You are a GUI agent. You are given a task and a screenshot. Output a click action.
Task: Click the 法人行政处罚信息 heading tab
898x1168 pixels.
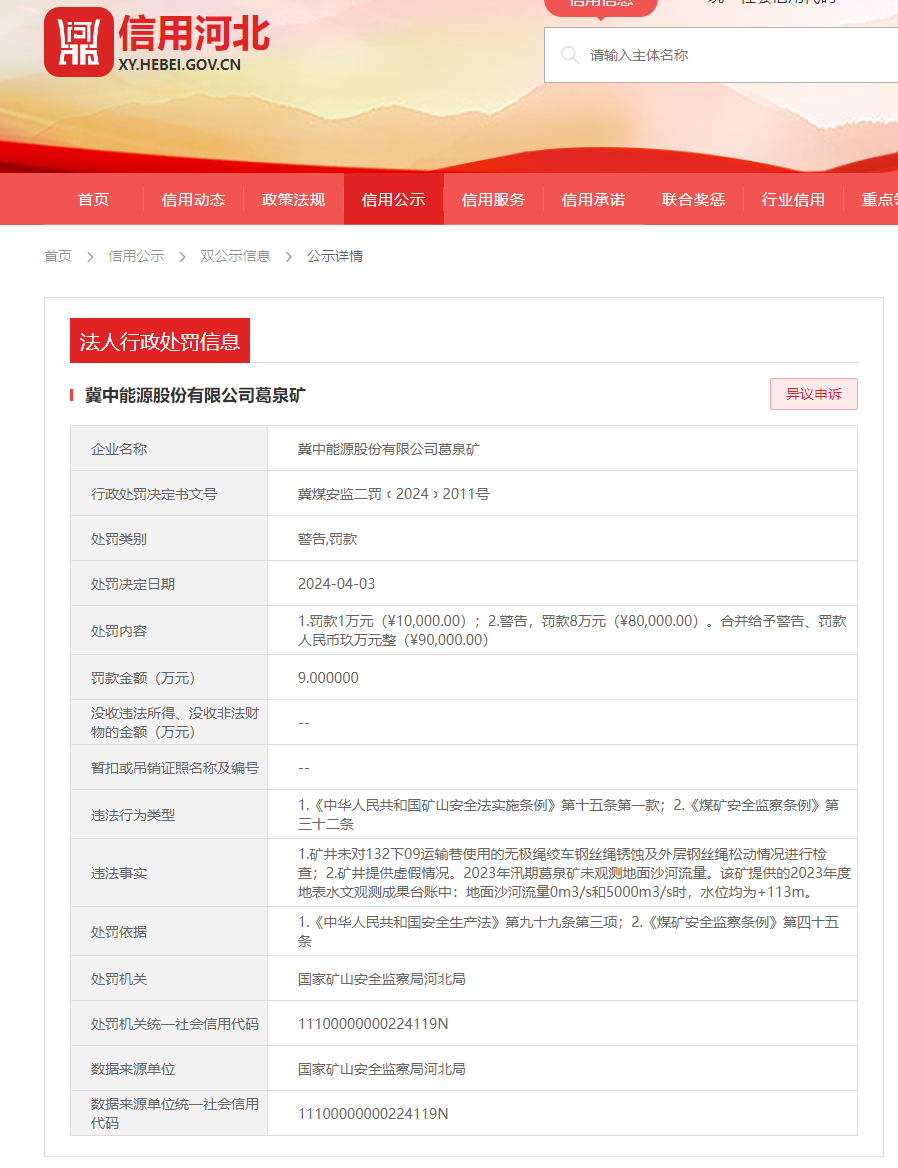coord(160,341)
